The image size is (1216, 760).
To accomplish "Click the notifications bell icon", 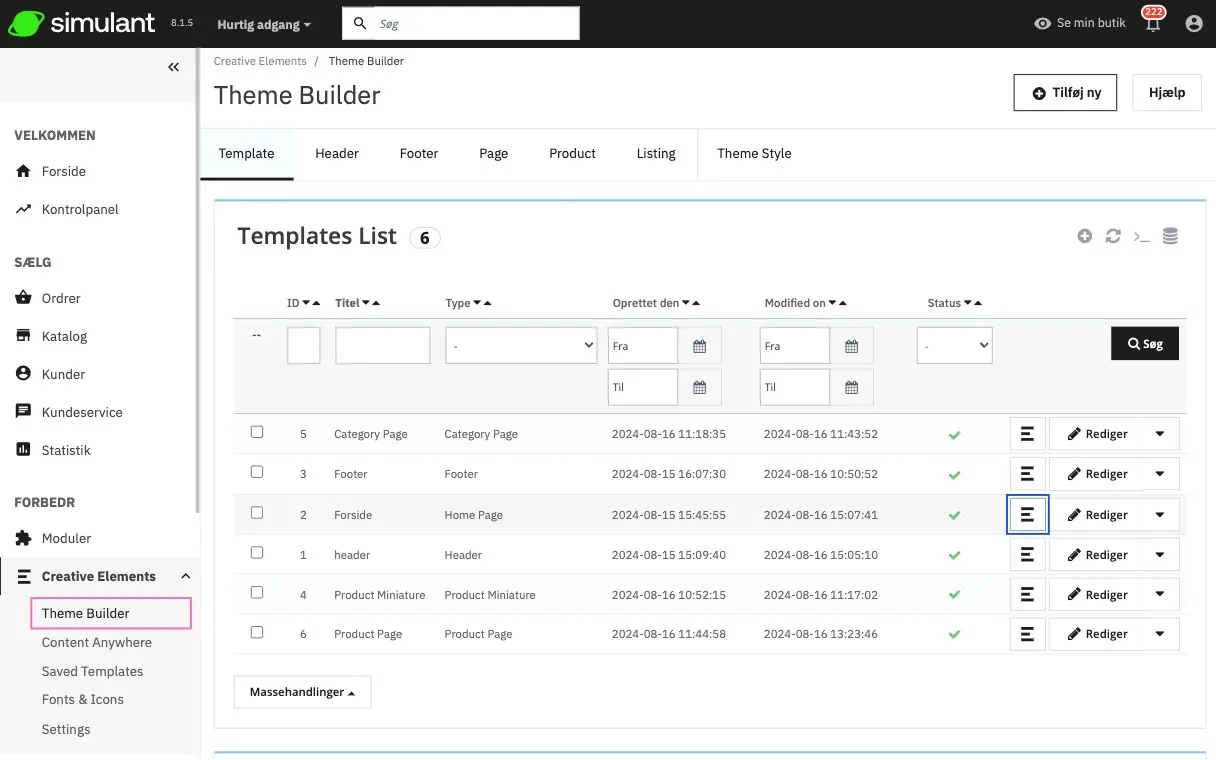I will click(1153, 25).
